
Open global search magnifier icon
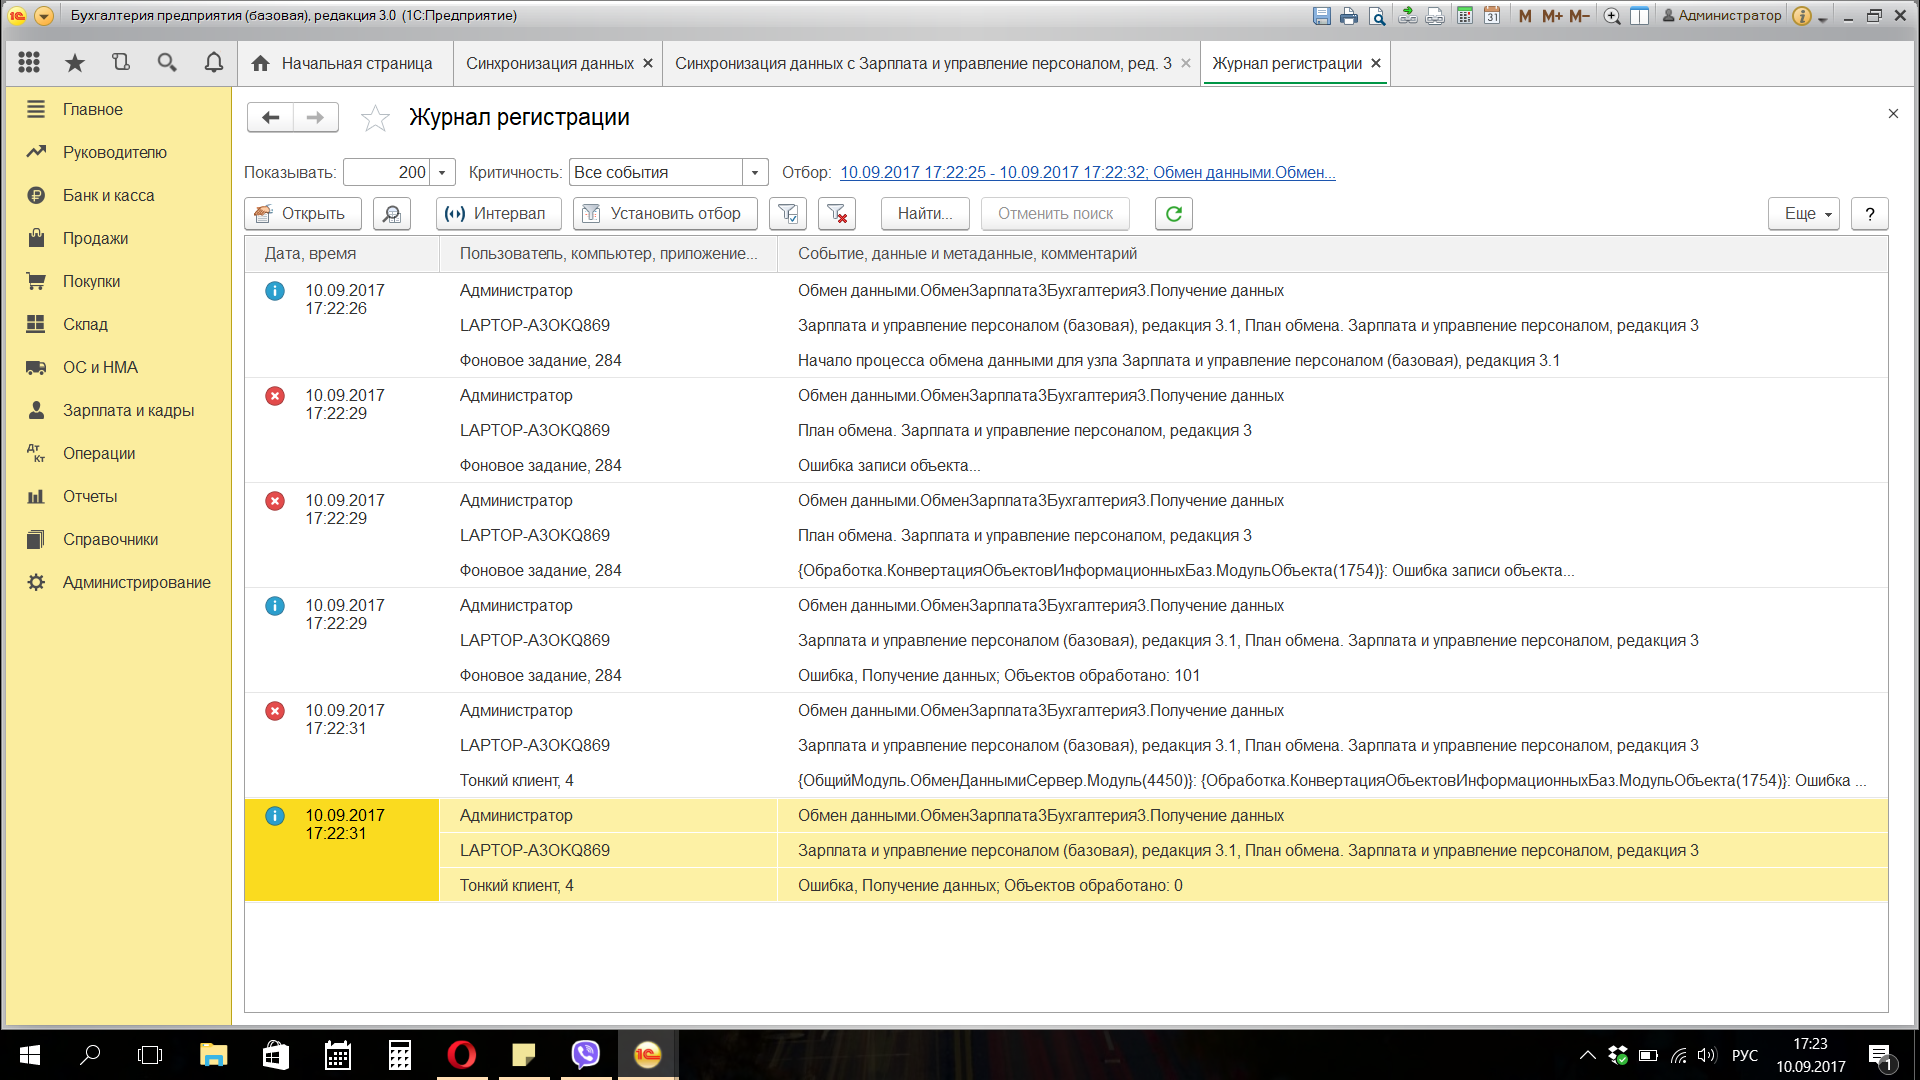coord(167,63)
